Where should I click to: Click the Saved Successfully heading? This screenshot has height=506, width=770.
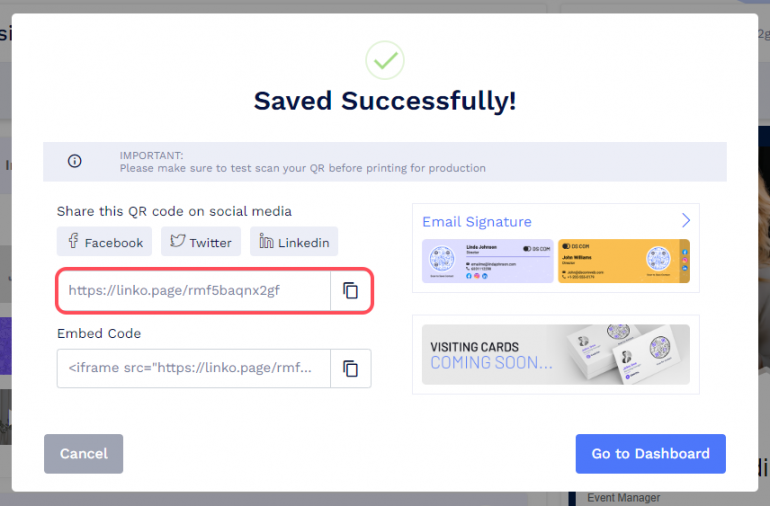coord(385,101)
